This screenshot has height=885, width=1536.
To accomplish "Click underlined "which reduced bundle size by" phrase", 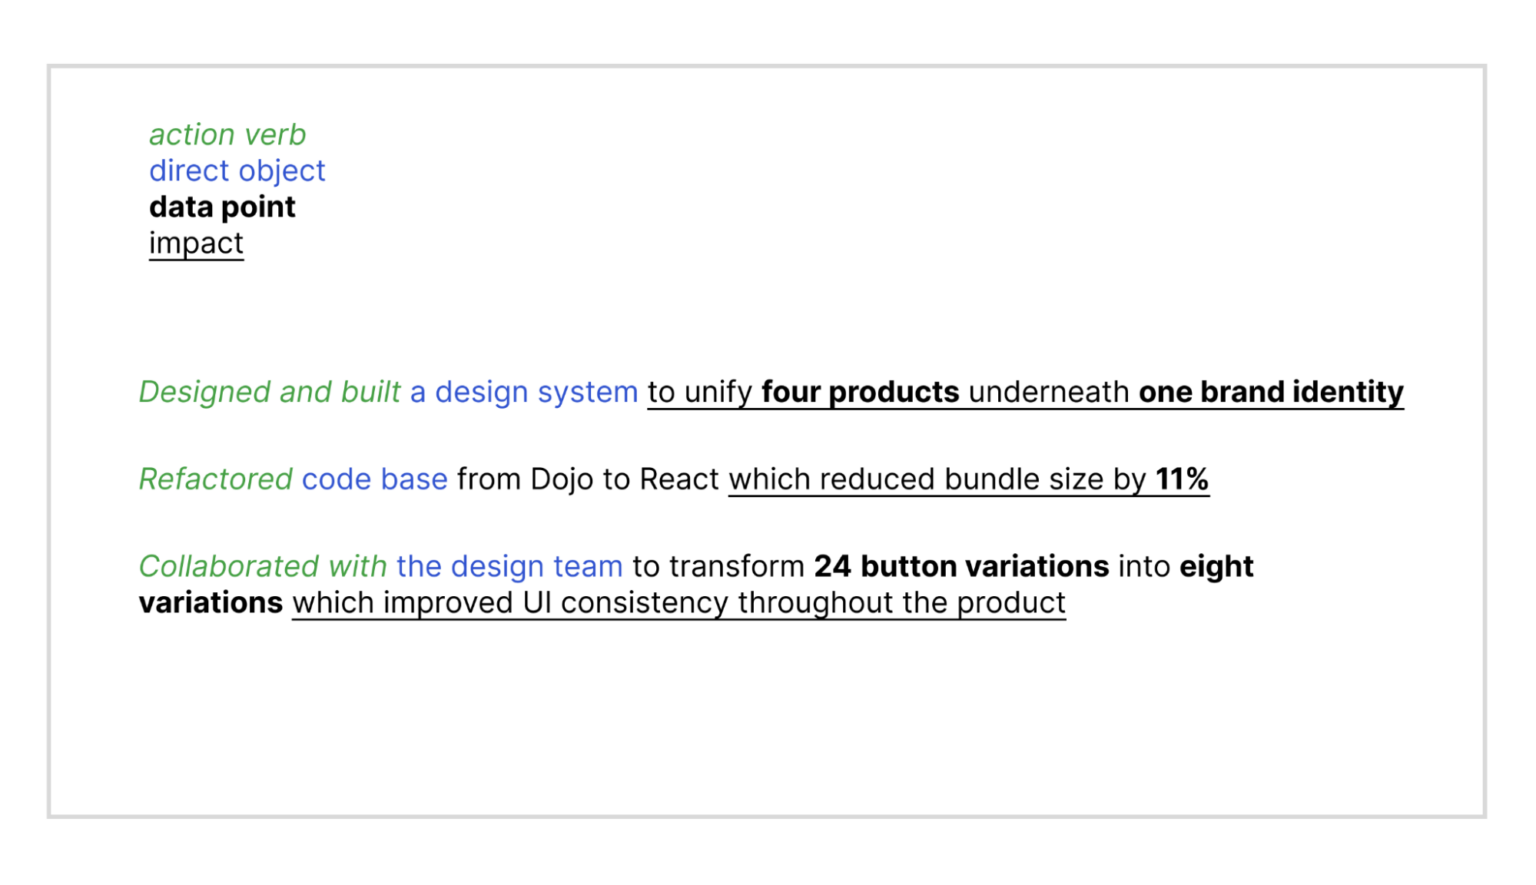I will pos(937,479).
